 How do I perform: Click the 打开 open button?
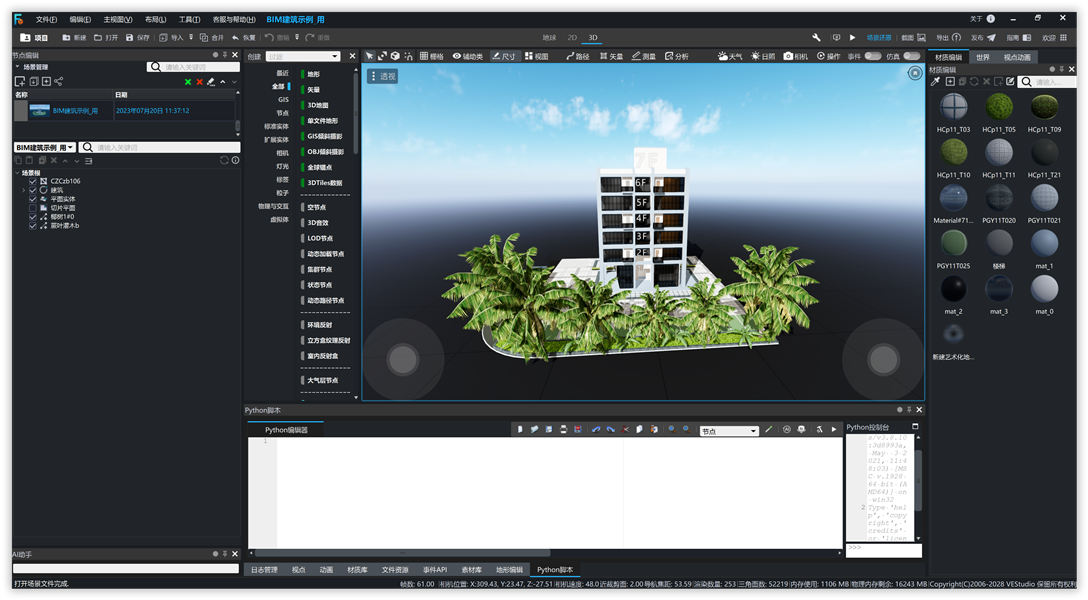(x=105, y=37)
